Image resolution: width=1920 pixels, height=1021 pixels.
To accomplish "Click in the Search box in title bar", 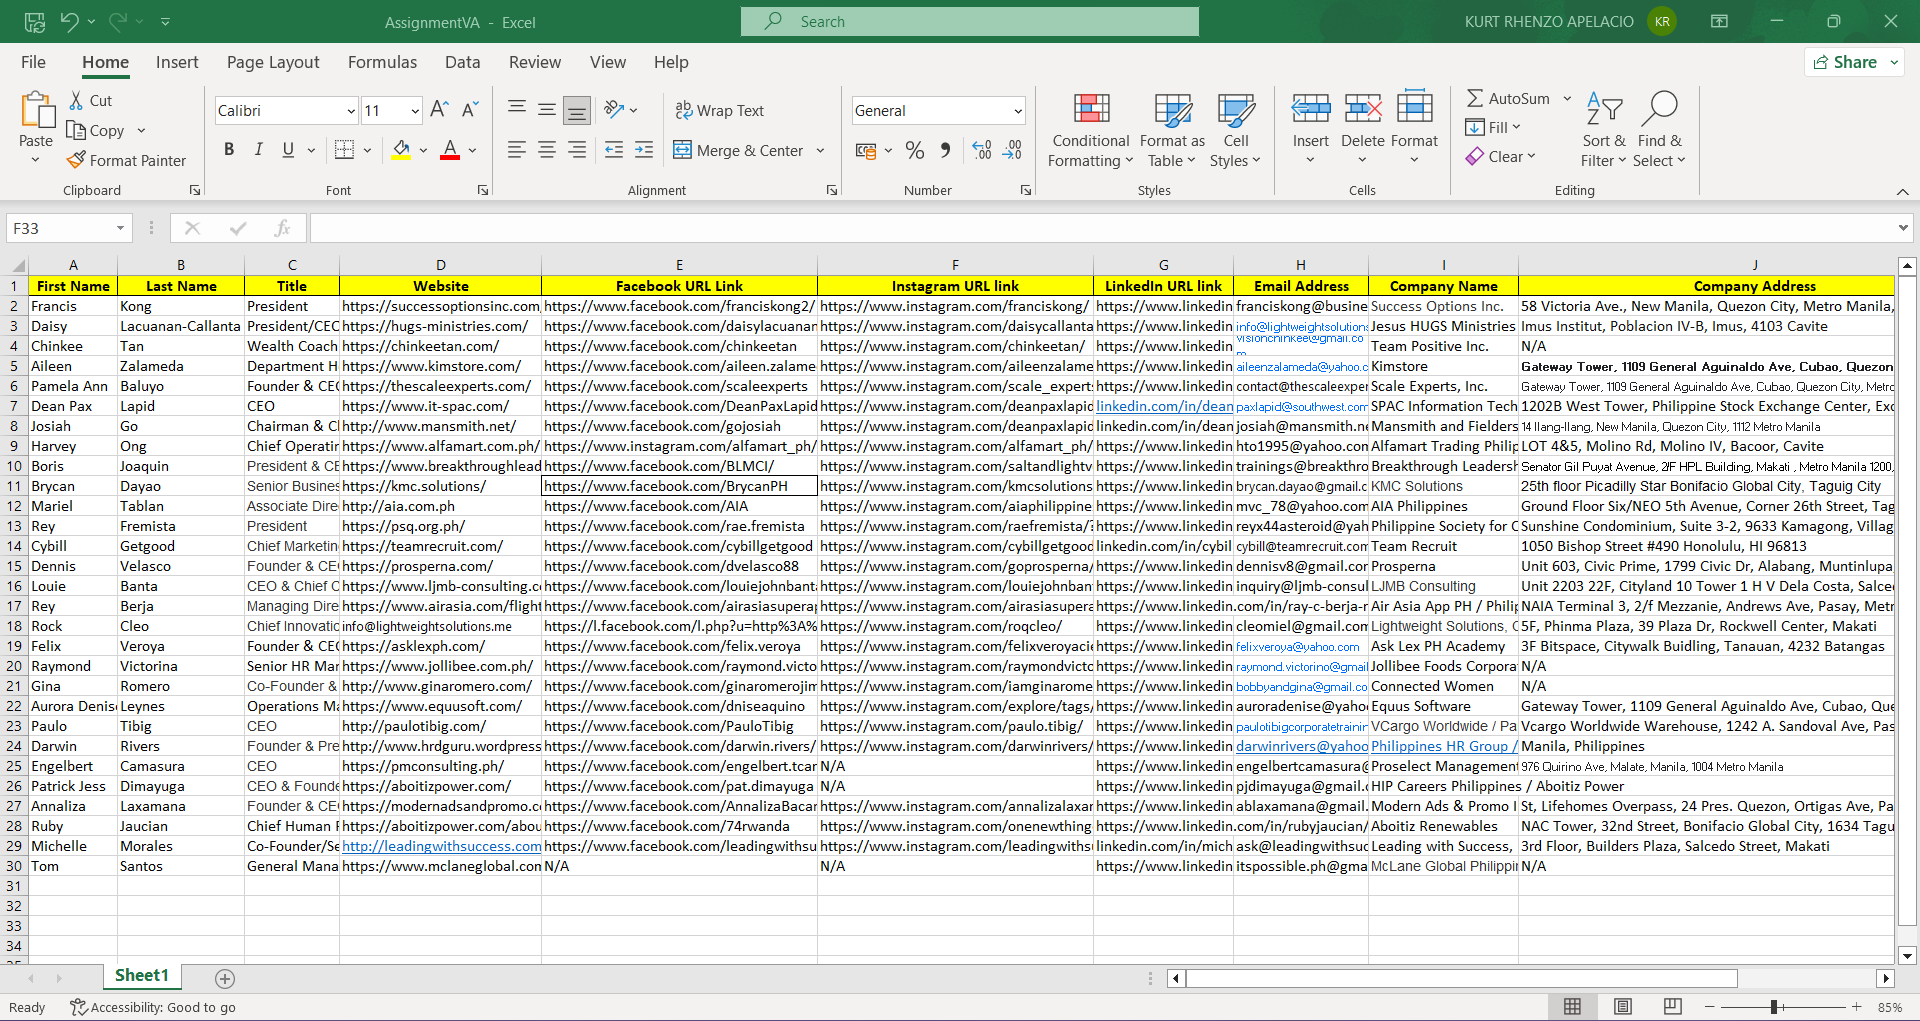I will (970, 21).
